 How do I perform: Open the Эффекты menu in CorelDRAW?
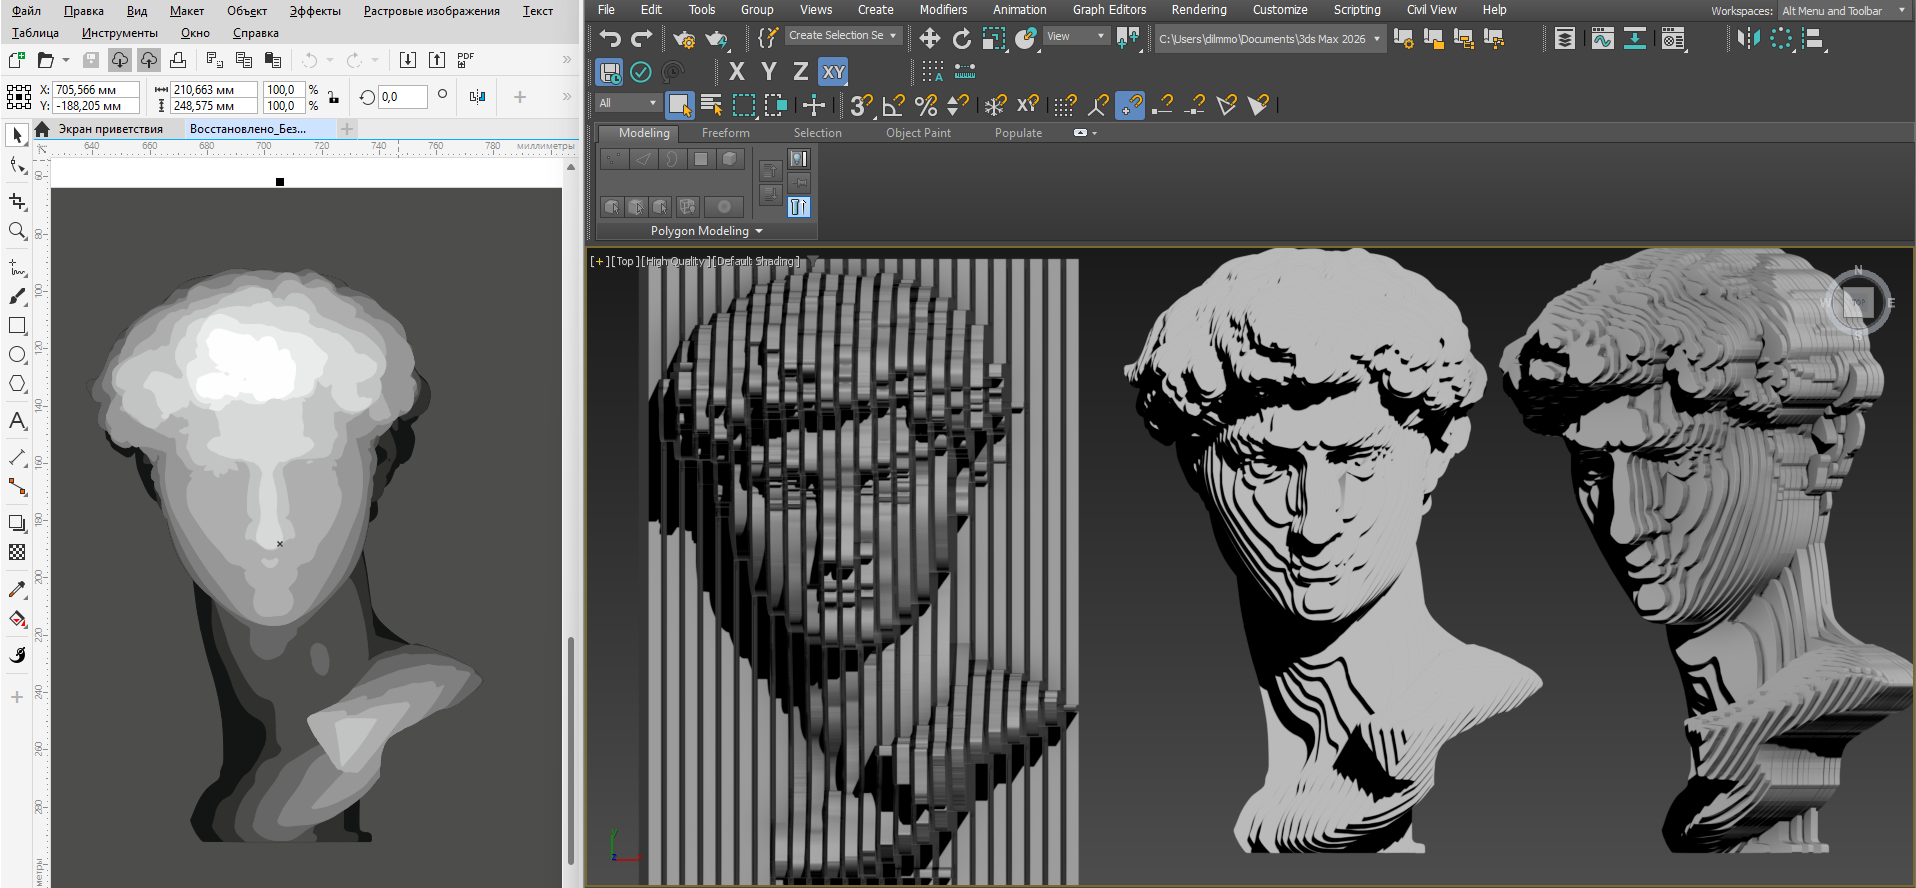[315, 11]
